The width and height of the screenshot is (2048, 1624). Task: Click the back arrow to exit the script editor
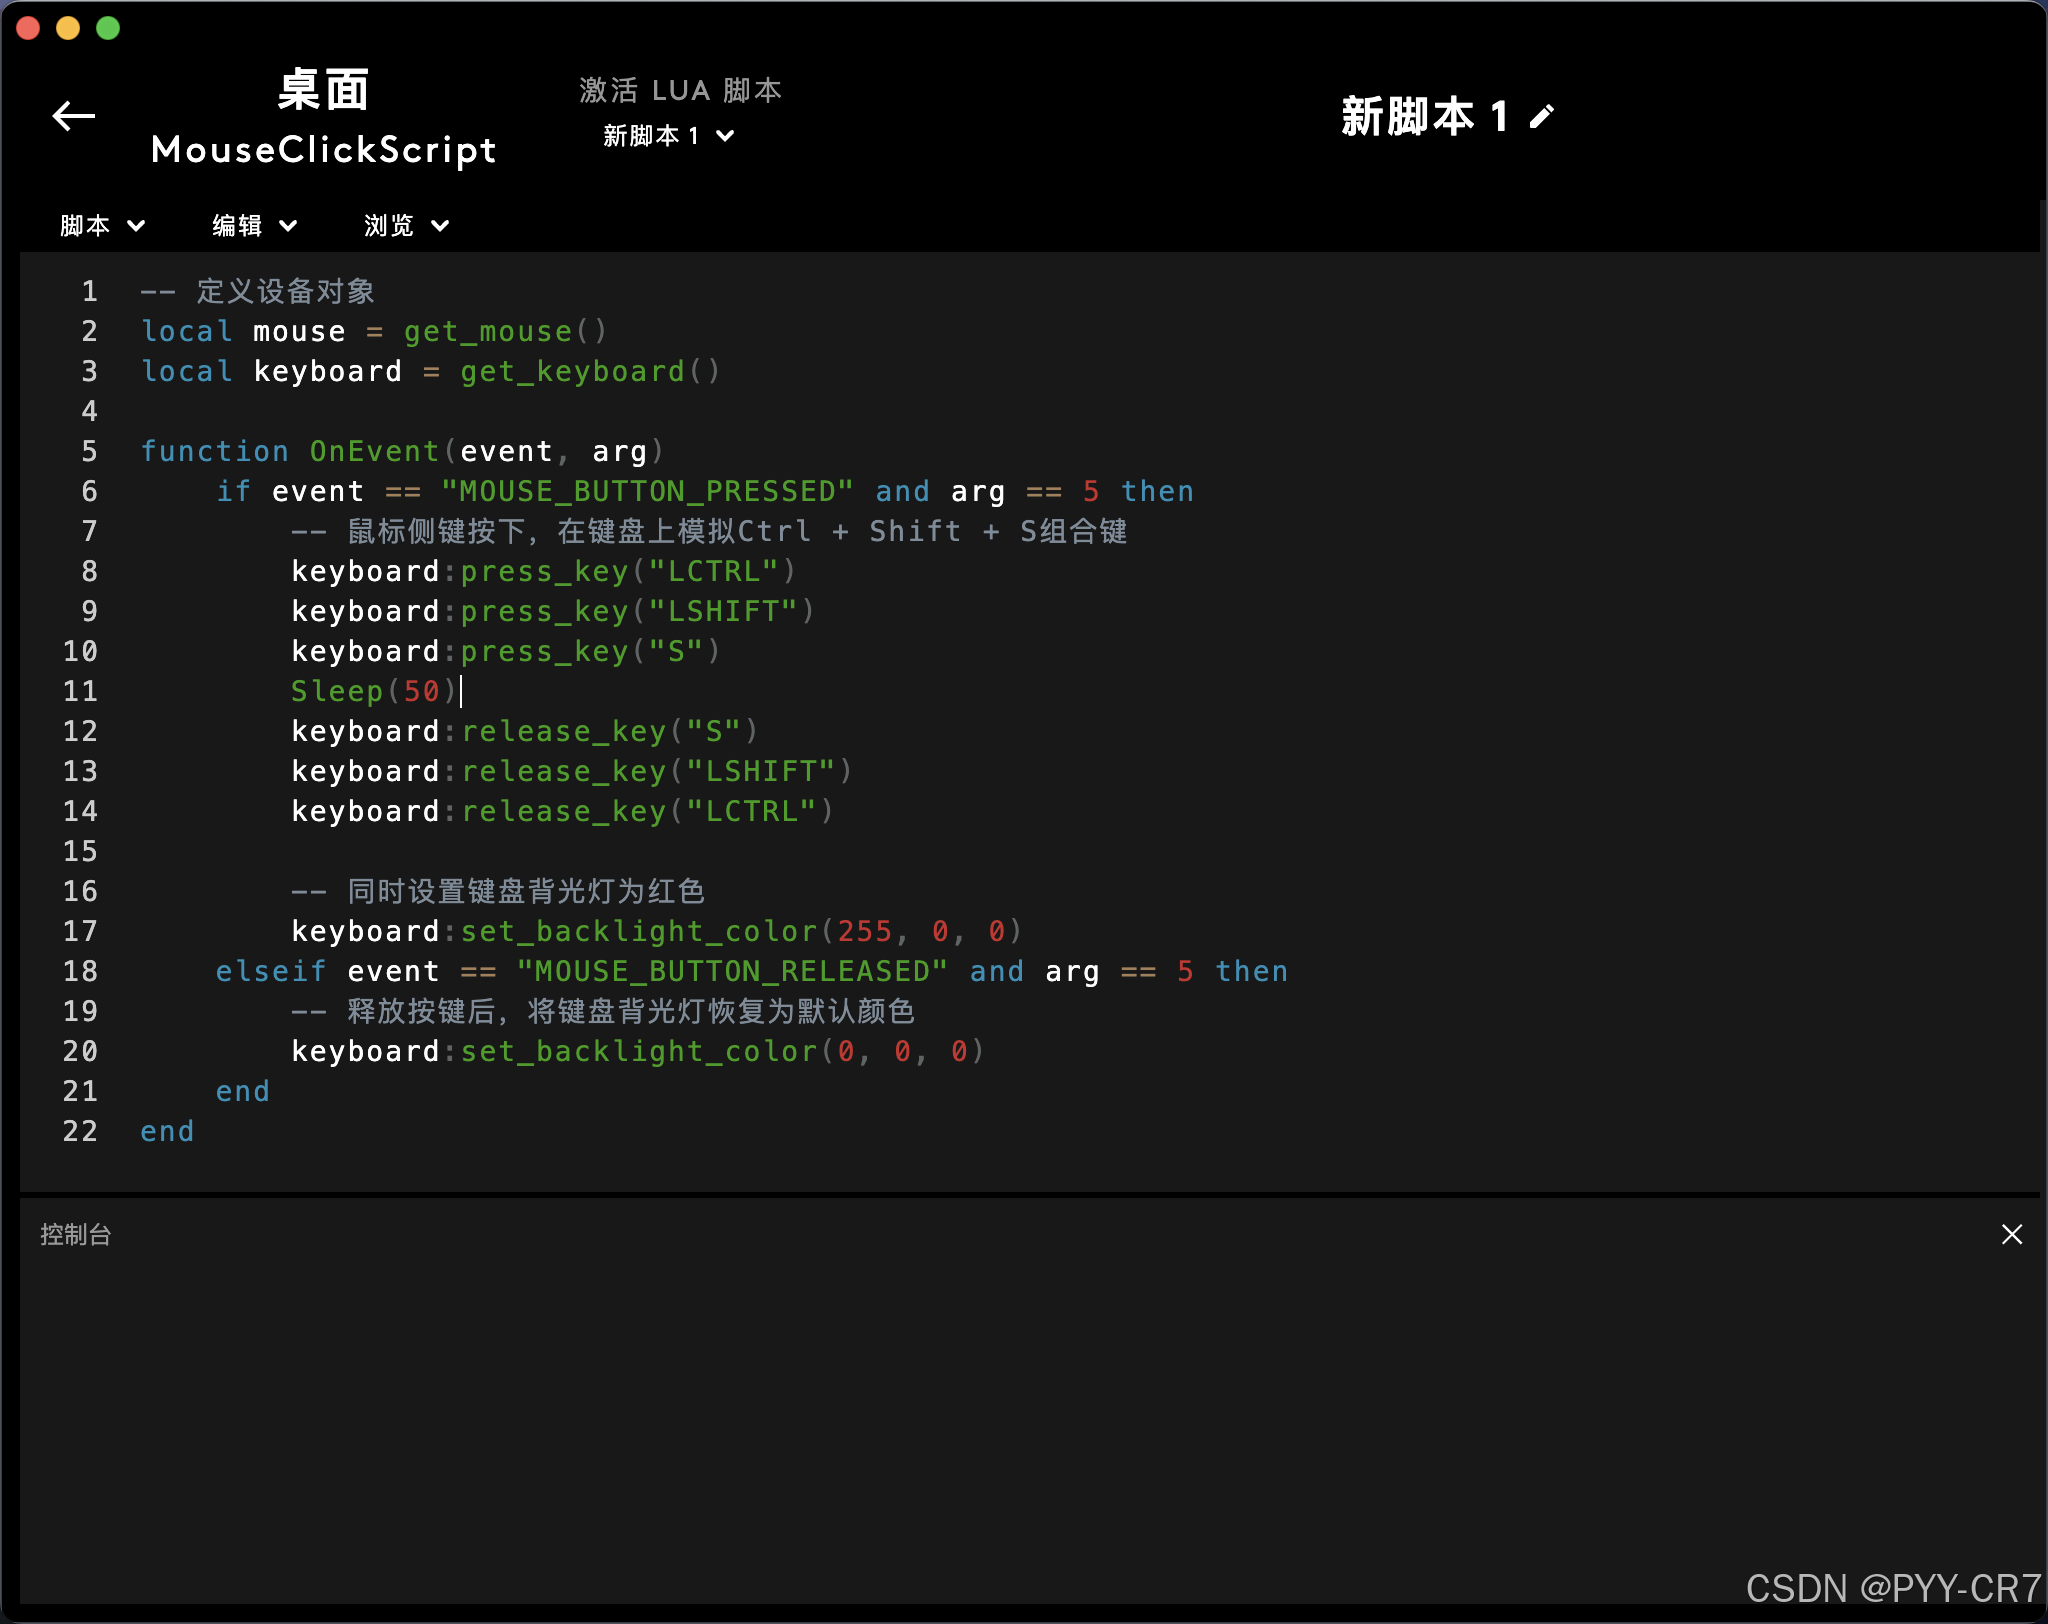pos(73,116)
